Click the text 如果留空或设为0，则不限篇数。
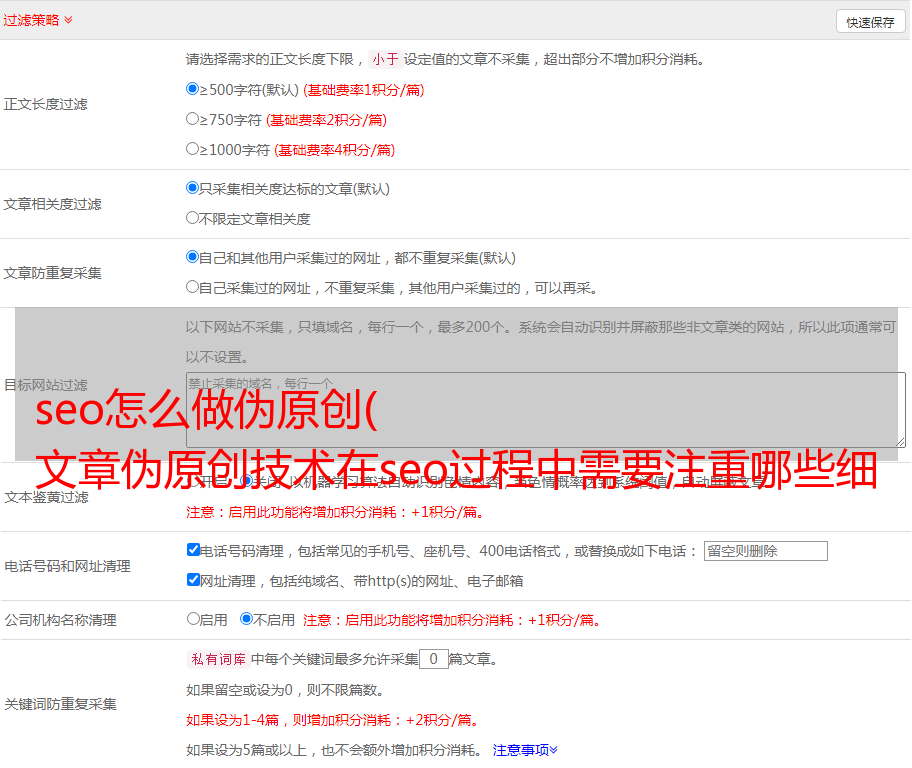912x768 pixels. (x=286, y=690)
